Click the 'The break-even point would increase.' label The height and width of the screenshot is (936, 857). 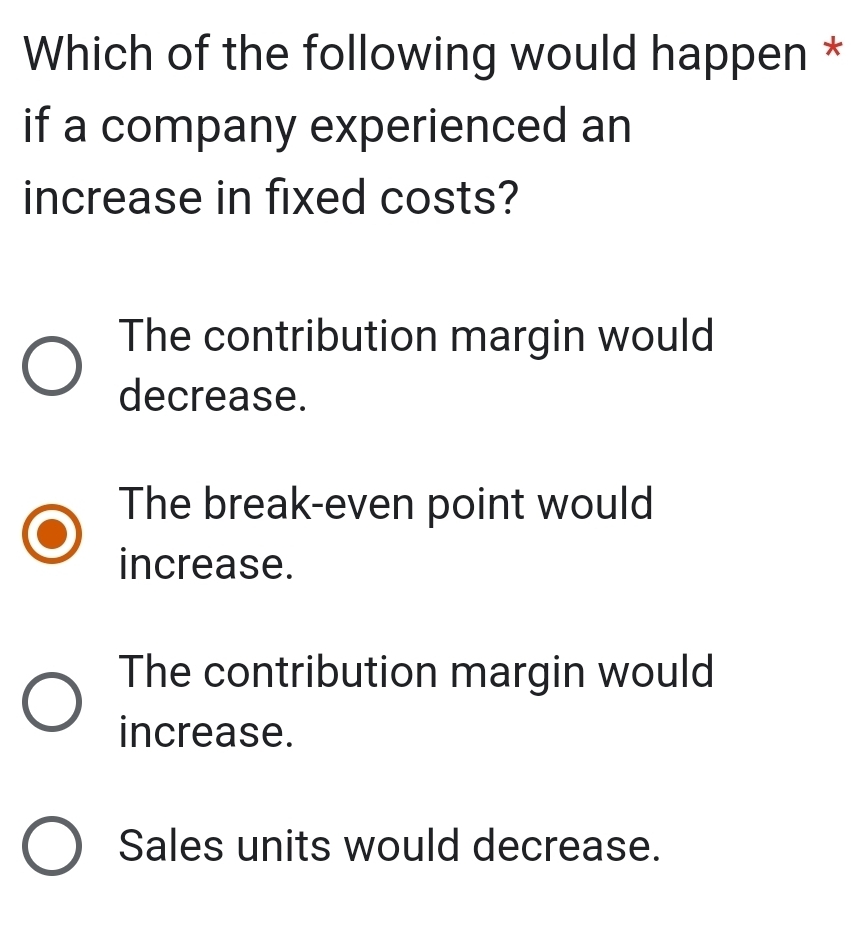pyautogui.click(x=386, y=533)
